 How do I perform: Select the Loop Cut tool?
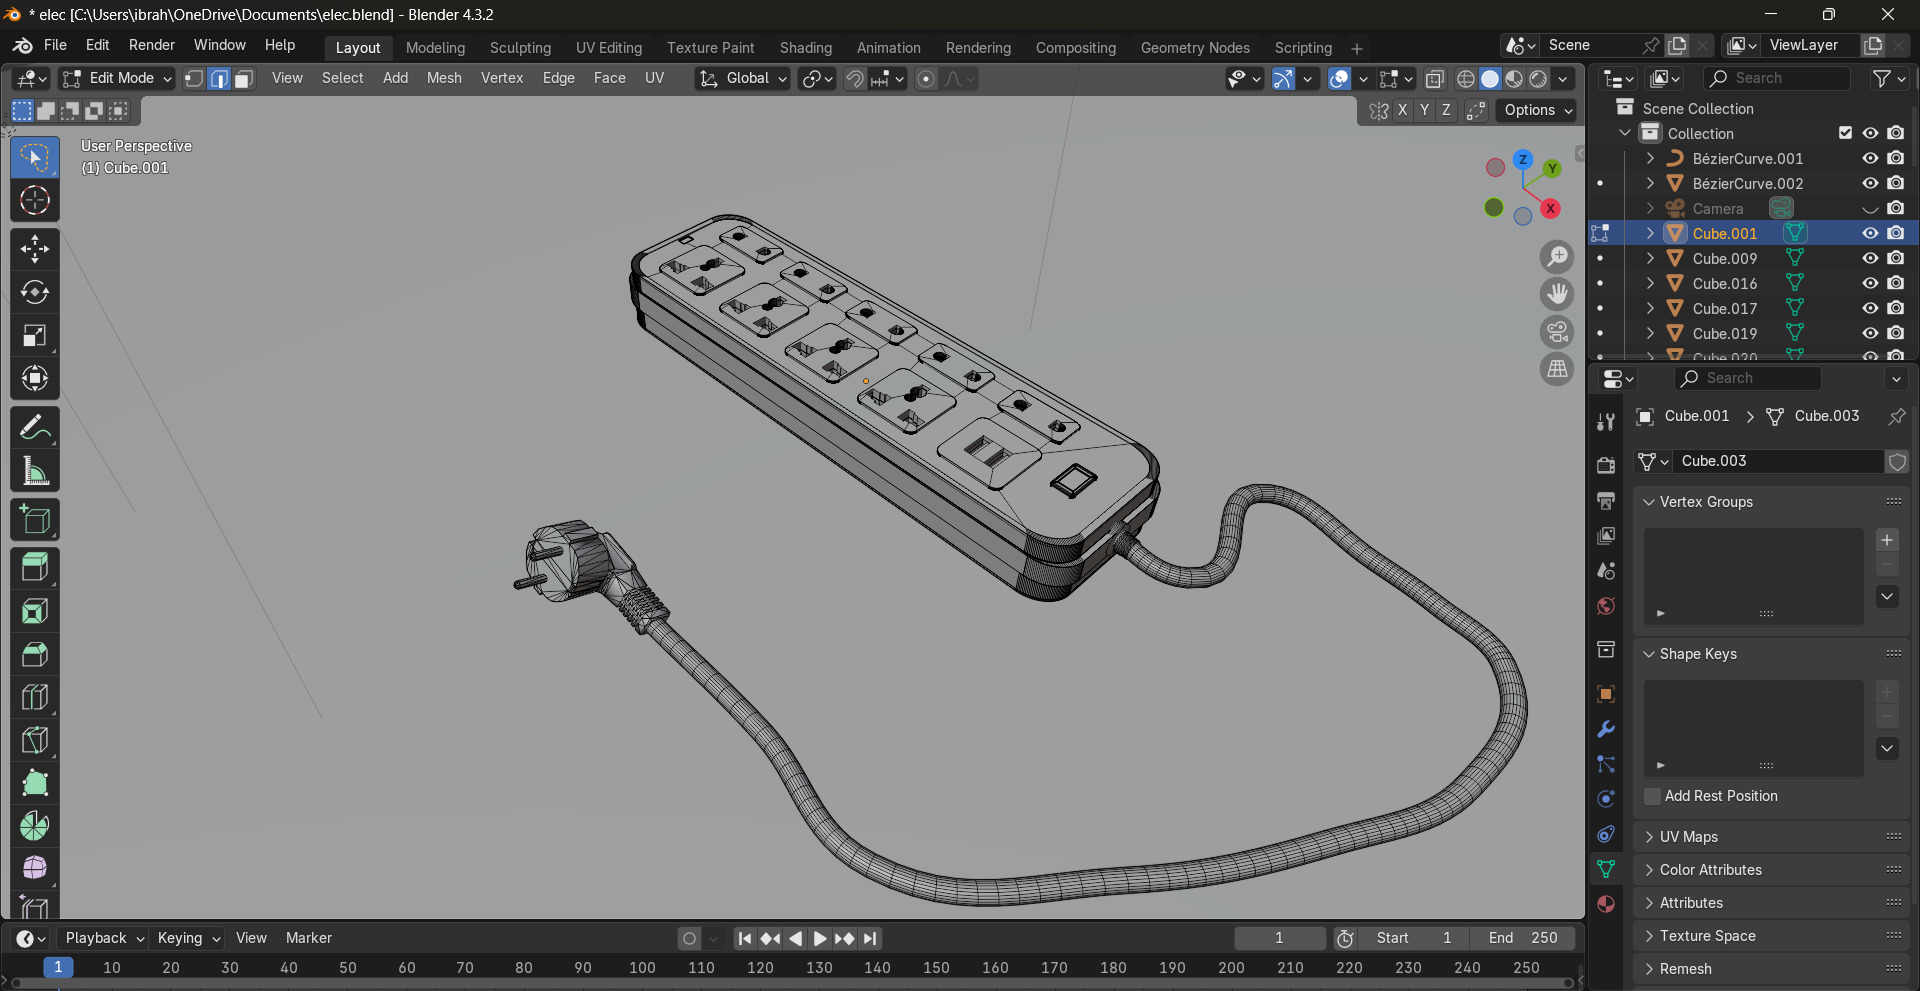pos(35,697)
